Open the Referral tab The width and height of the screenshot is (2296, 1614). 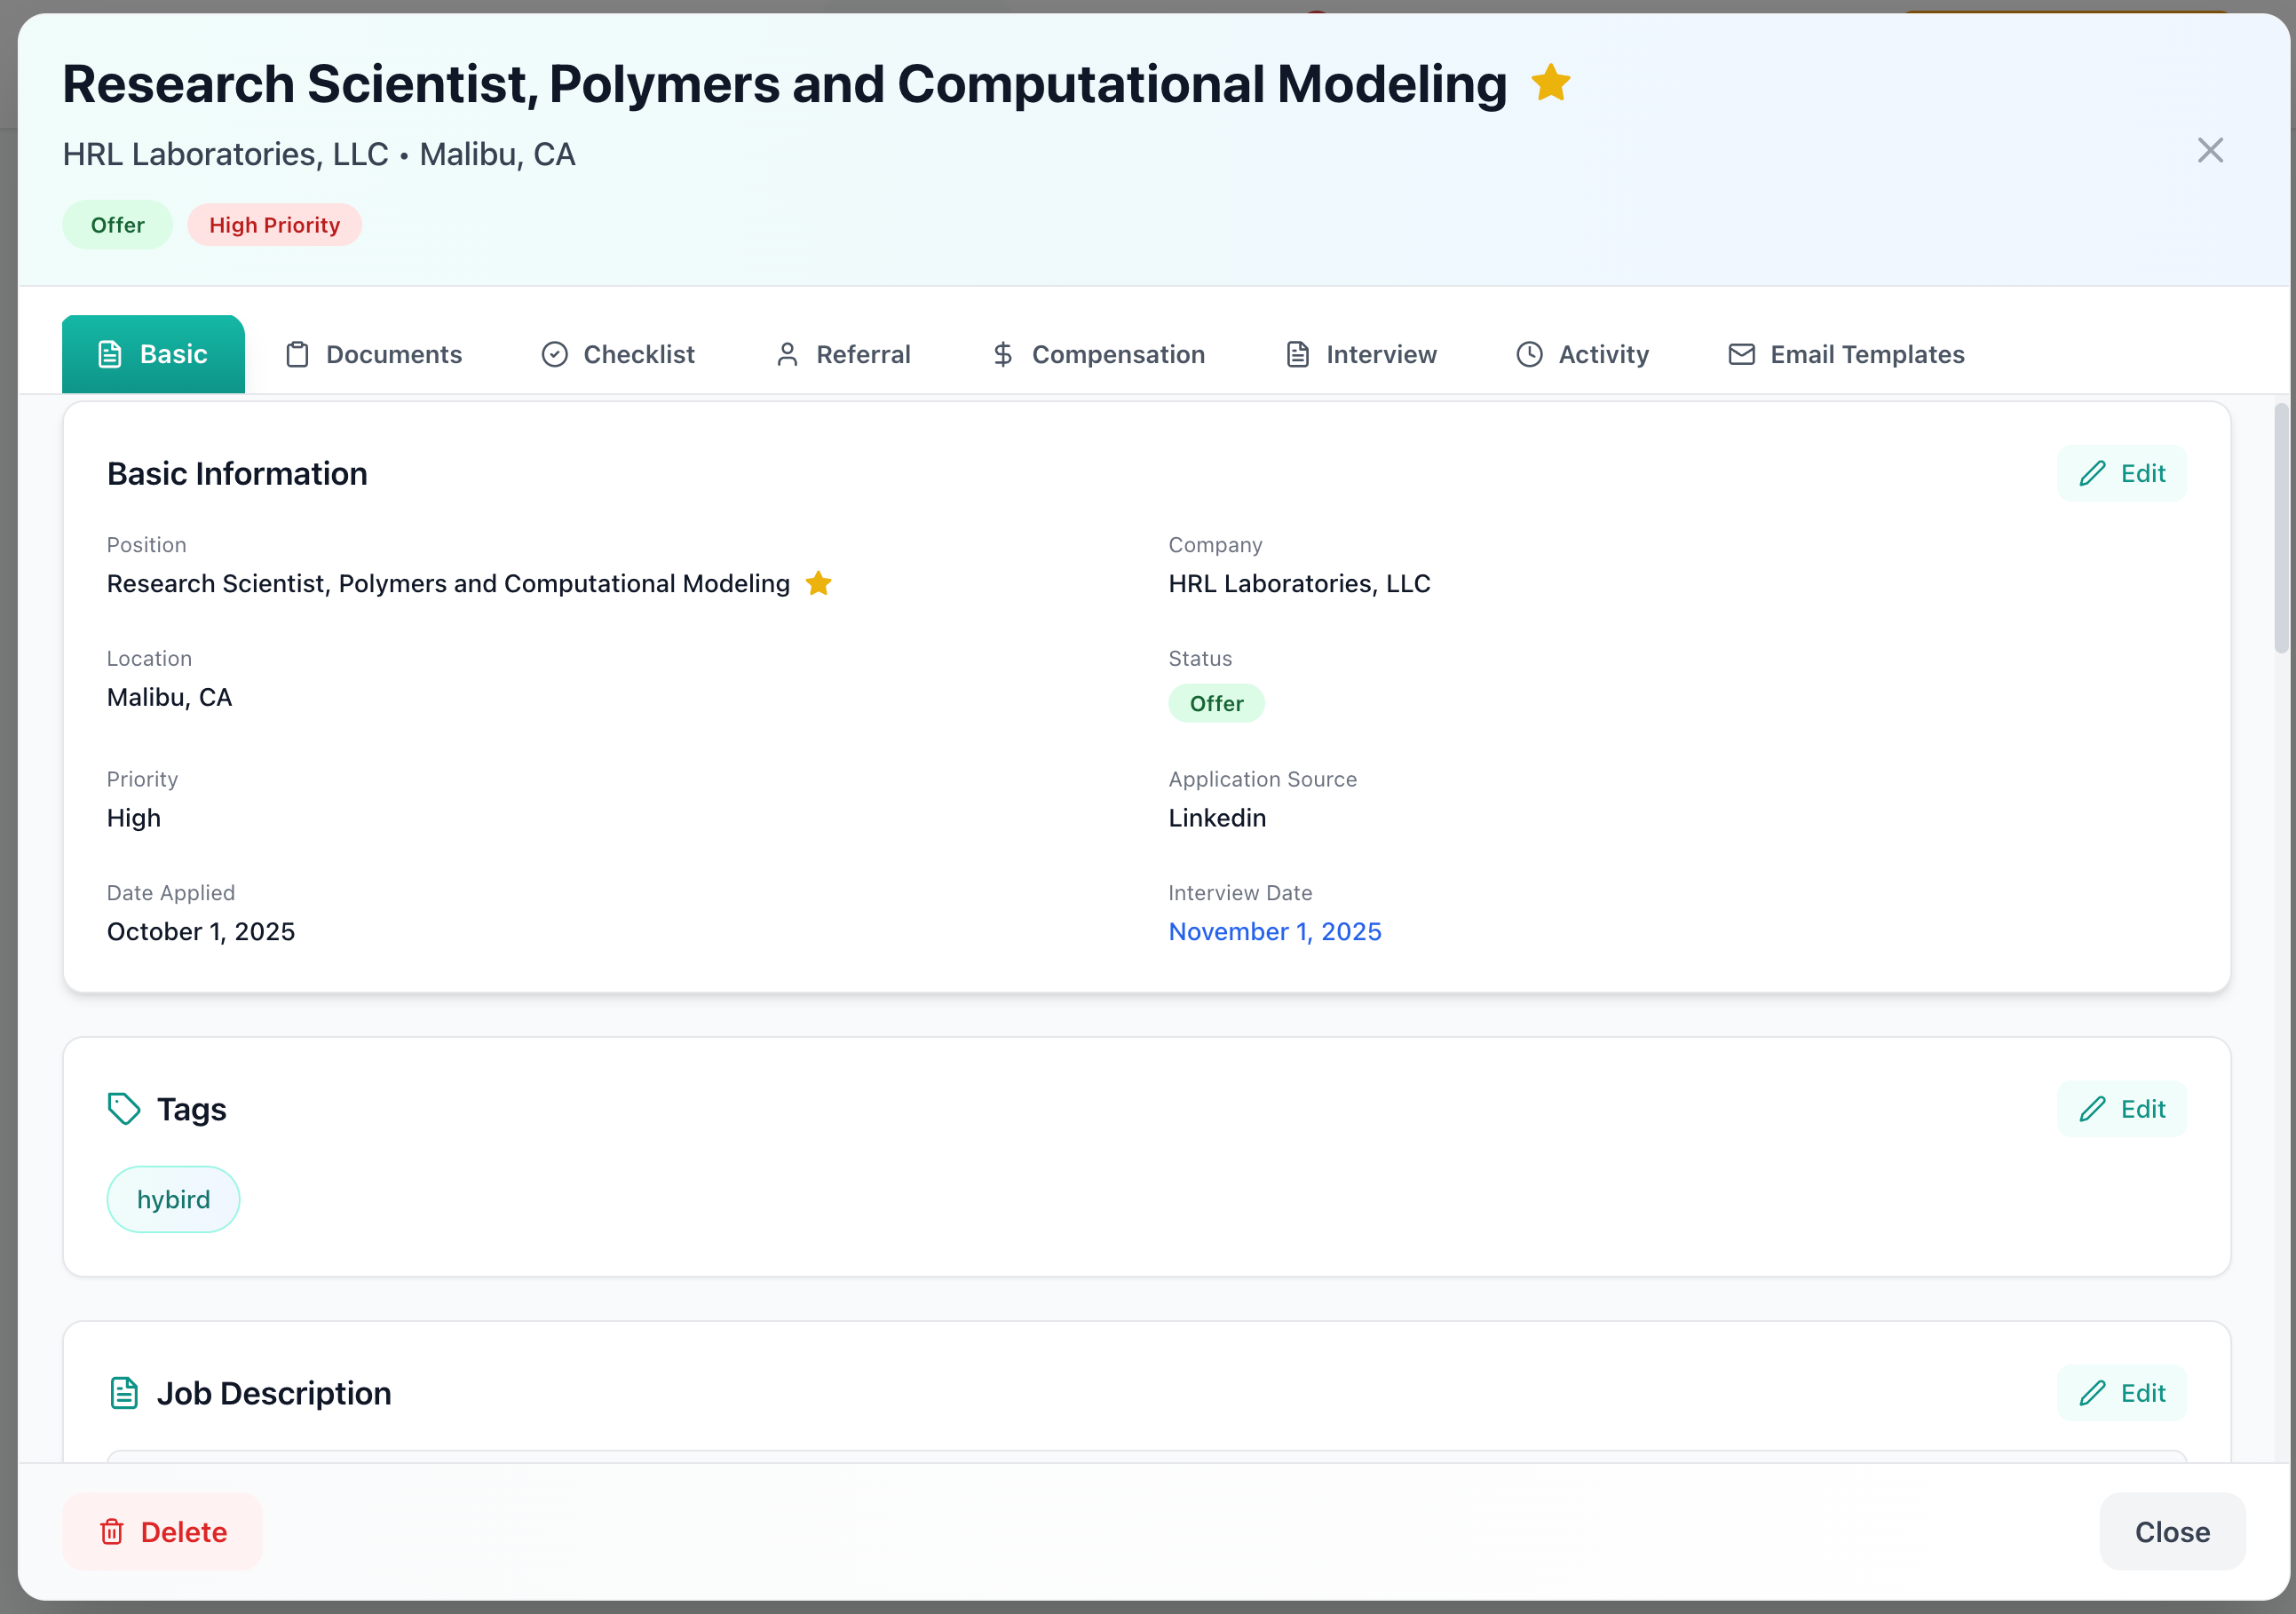pyautogui.click(x=843, y=355)
